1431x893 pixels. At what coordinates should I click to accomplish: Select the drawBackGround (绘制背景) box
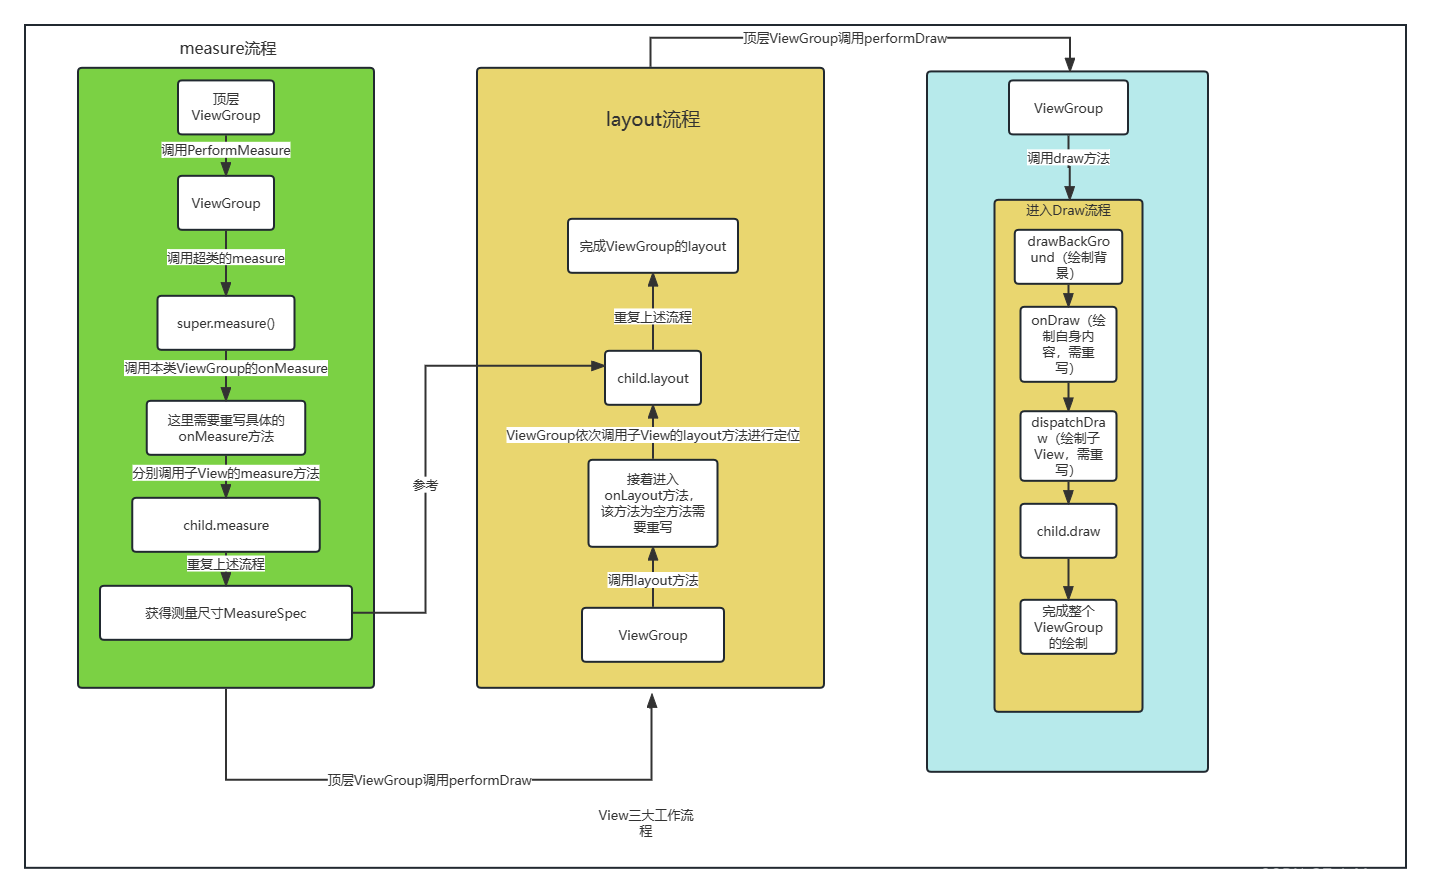click(1068, 257)
